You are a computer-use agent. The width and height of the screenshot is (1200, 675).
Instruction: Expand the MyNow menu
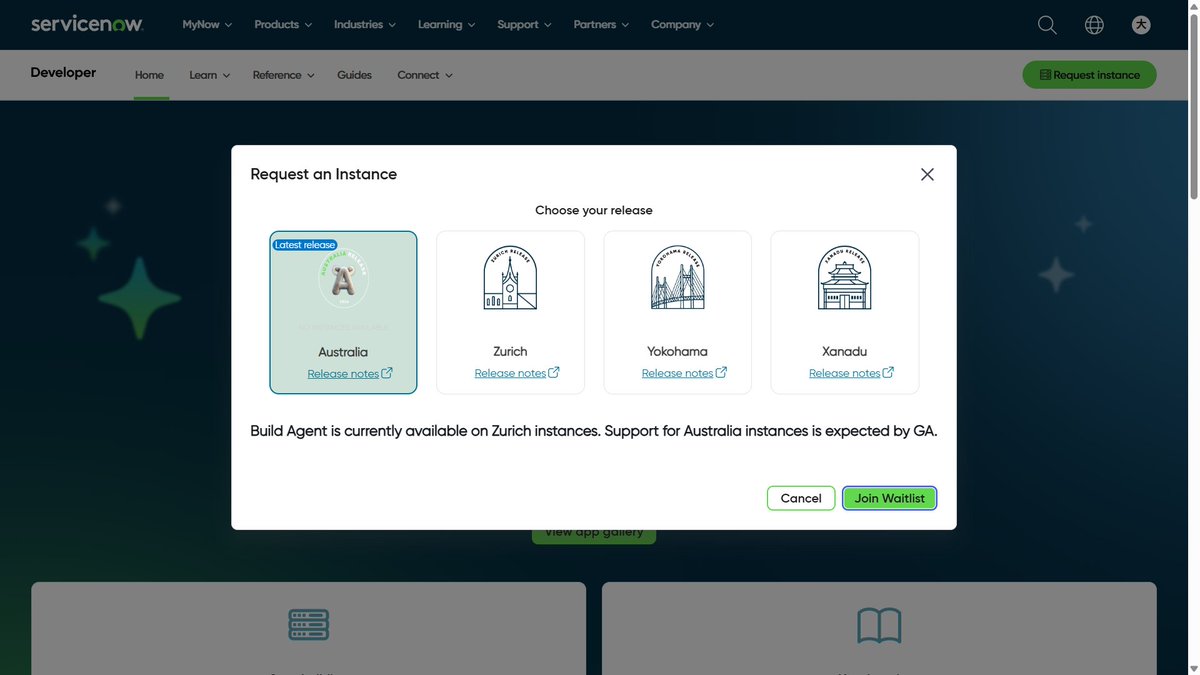[207, 25]
